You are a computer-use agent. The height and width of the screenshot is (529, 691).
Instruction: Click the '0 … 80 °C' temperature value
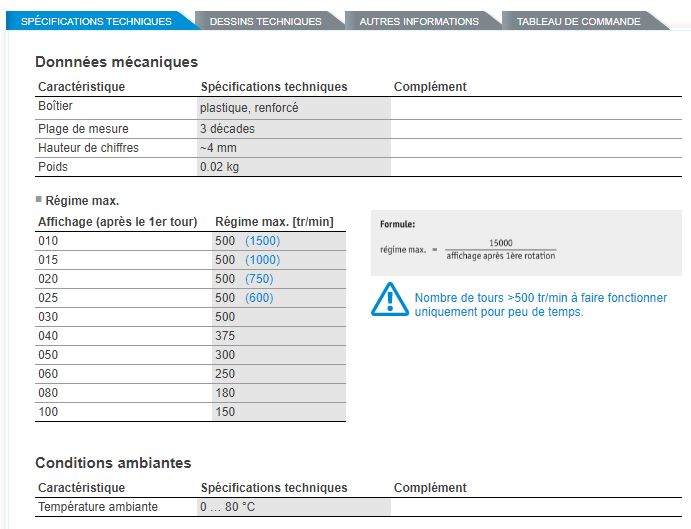(x=227, y=507)
